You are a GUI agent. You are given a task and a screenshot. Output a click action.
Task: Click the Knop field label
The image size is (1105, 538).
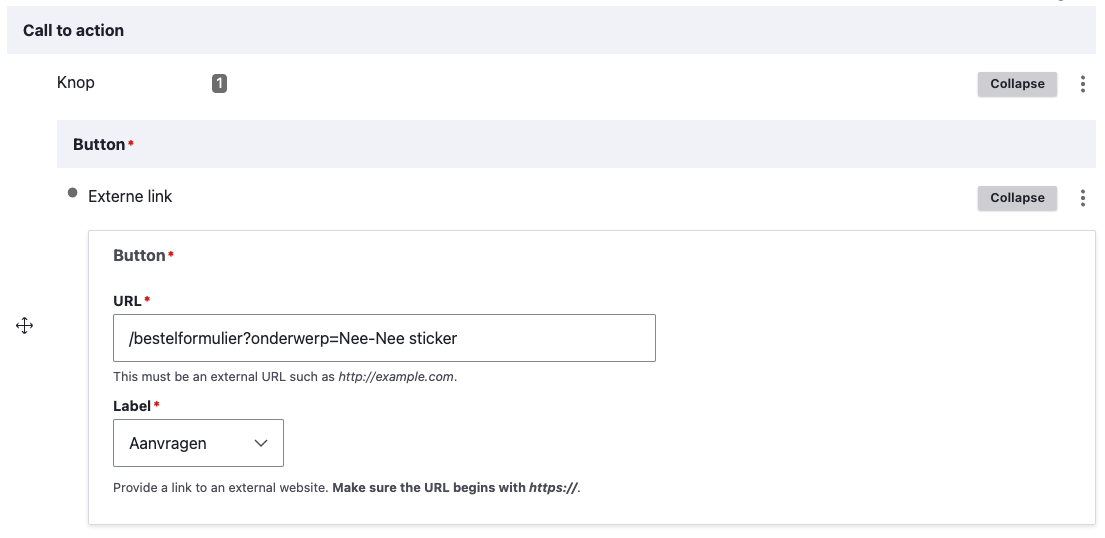(x=76, y=82)
